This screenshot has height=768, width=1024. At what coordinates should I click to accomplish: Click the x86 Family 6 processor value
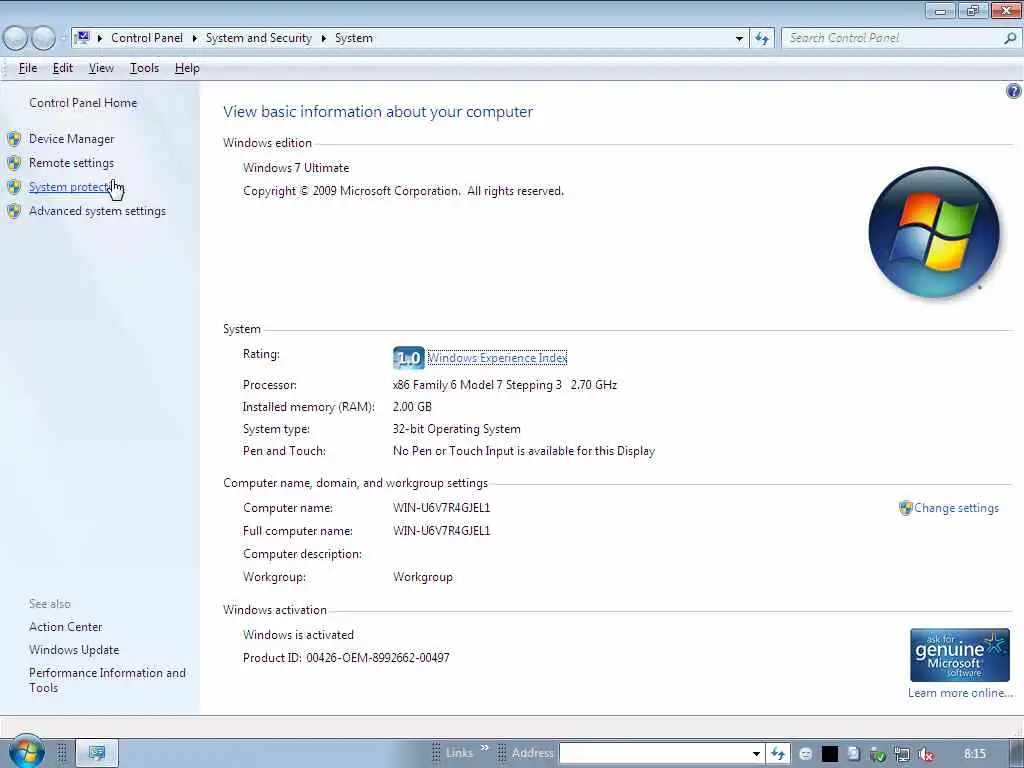[x=505, y=385]
